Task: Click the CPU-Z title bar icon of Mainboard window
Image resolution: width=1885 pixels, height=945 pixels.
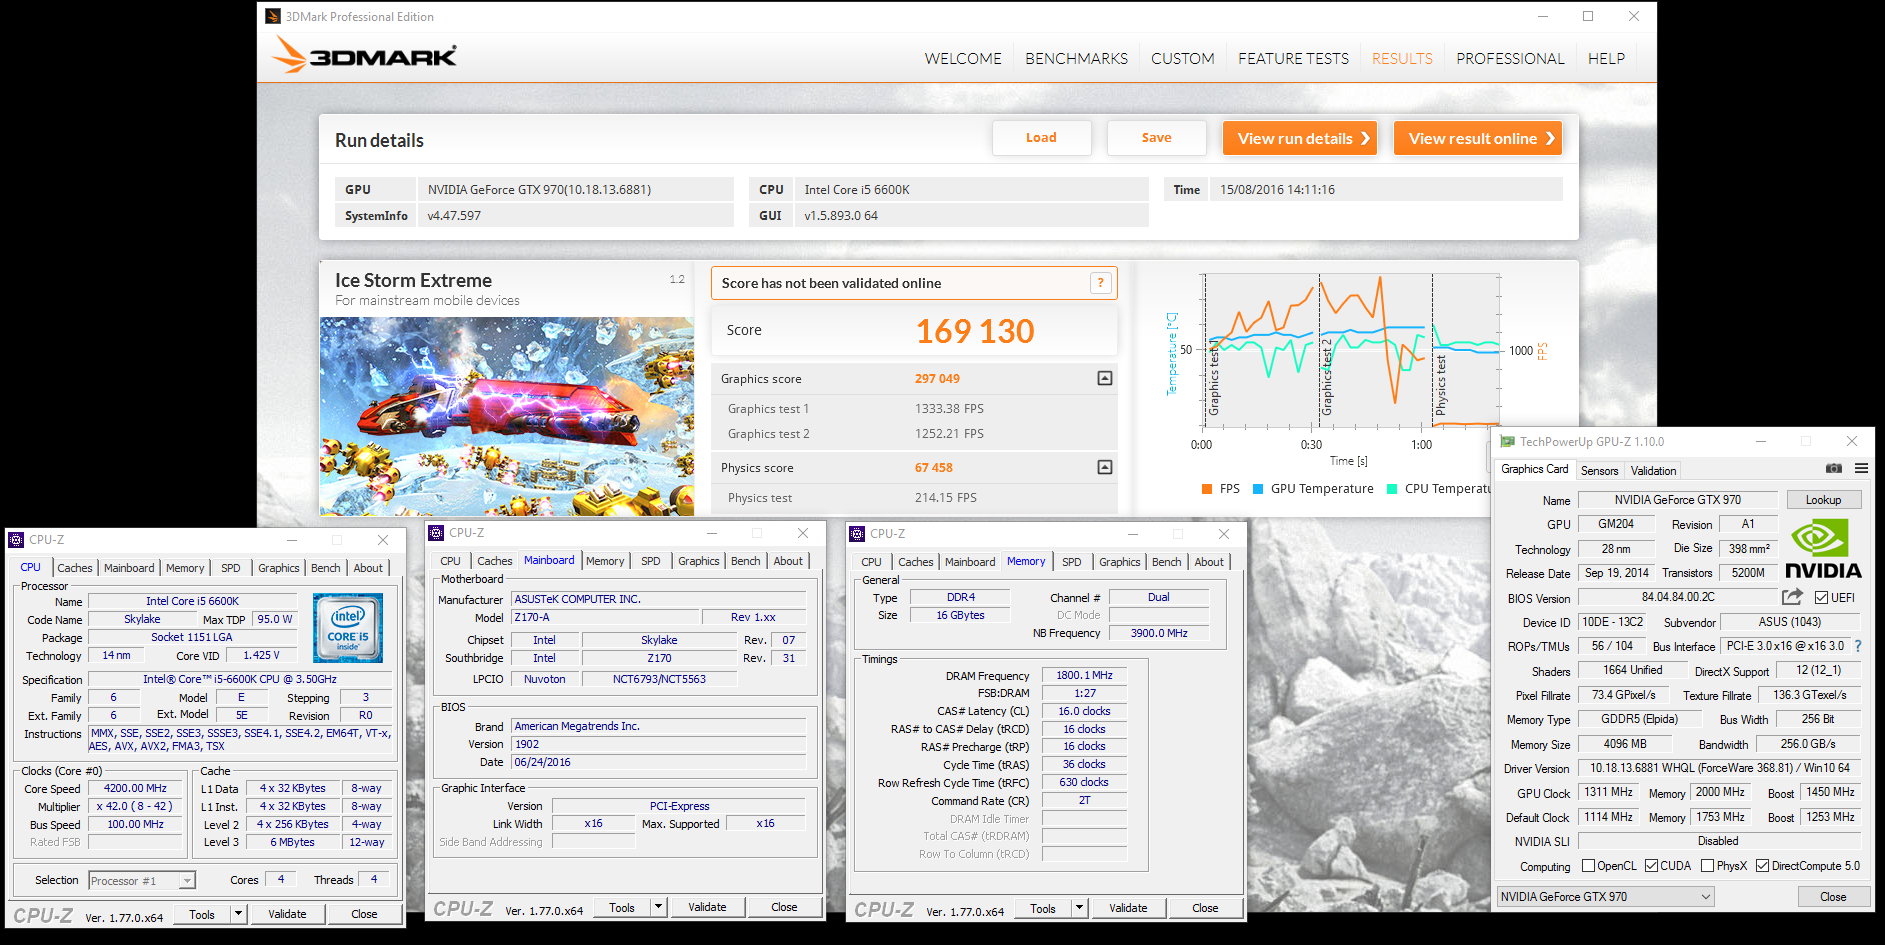Action: coord(436,533)
